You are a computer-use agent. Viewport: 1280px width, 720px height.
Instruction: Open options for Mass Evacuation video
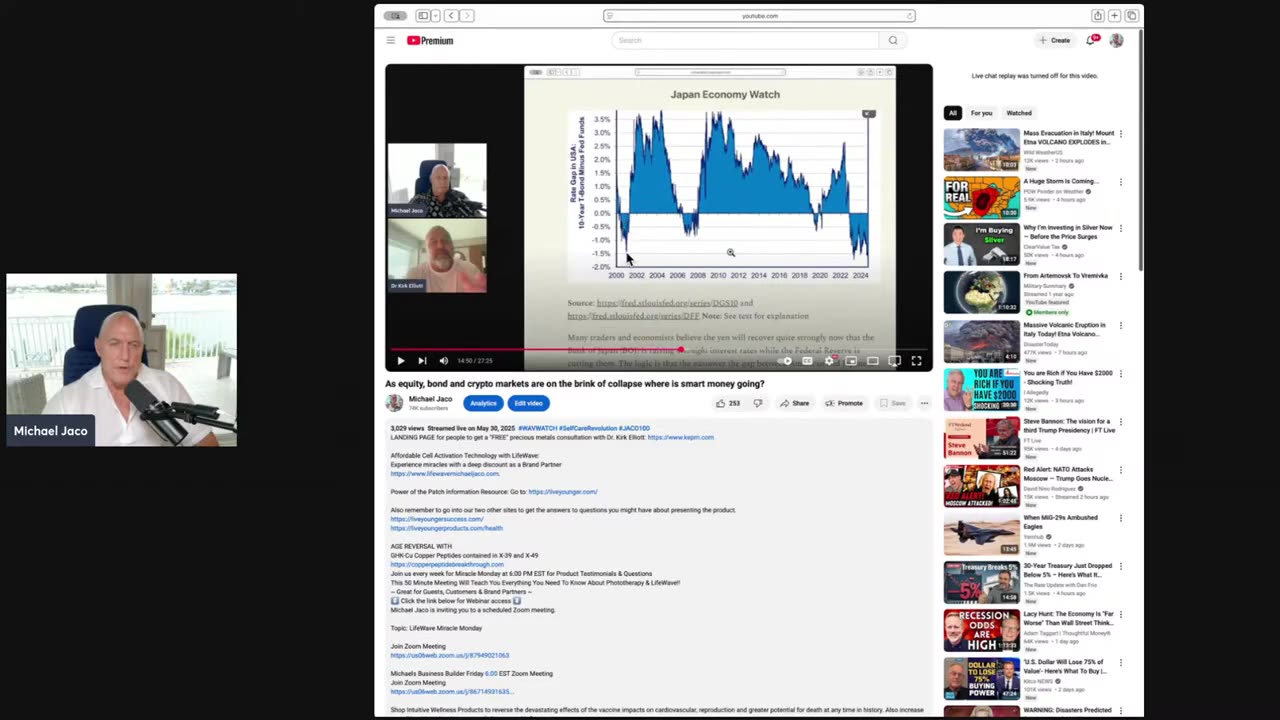(1120, 134)
